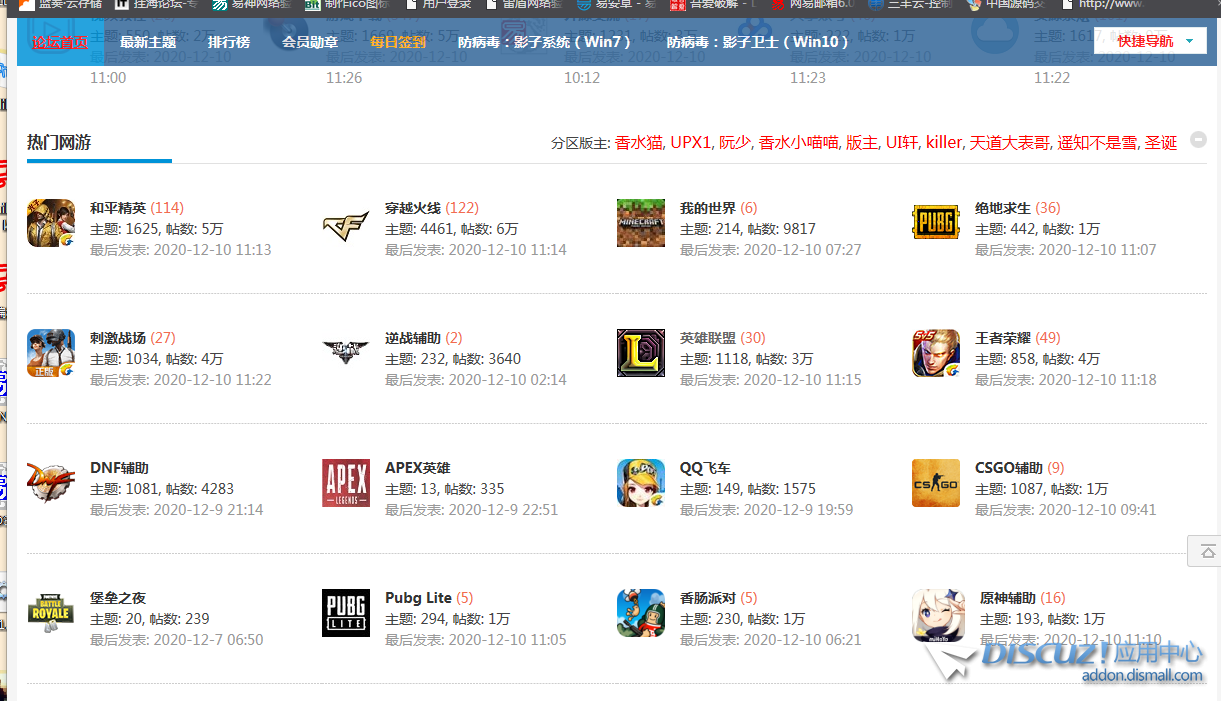Click the 原神辅助 forum icon
The width and height of the screenshot is (1221, 701).
pyautogui.click(x=936, y=613)
